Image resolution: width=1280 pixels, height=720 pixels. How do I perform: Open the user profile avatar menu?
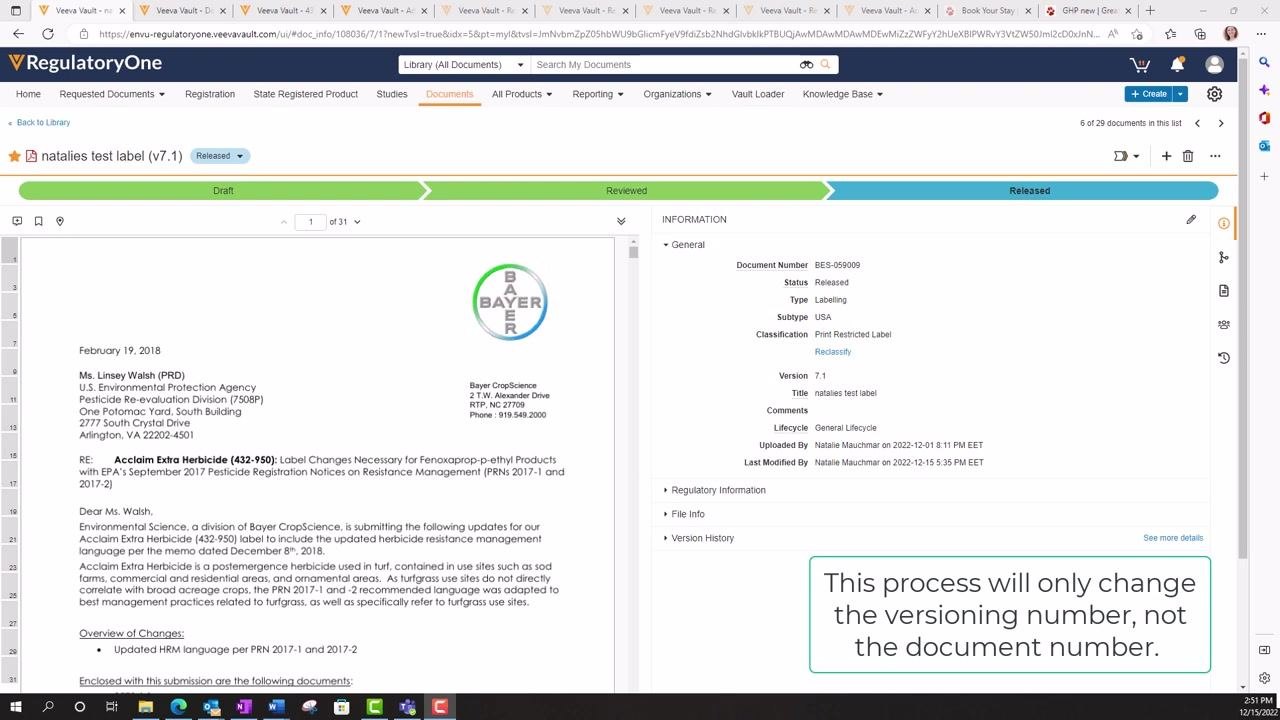1215,65
